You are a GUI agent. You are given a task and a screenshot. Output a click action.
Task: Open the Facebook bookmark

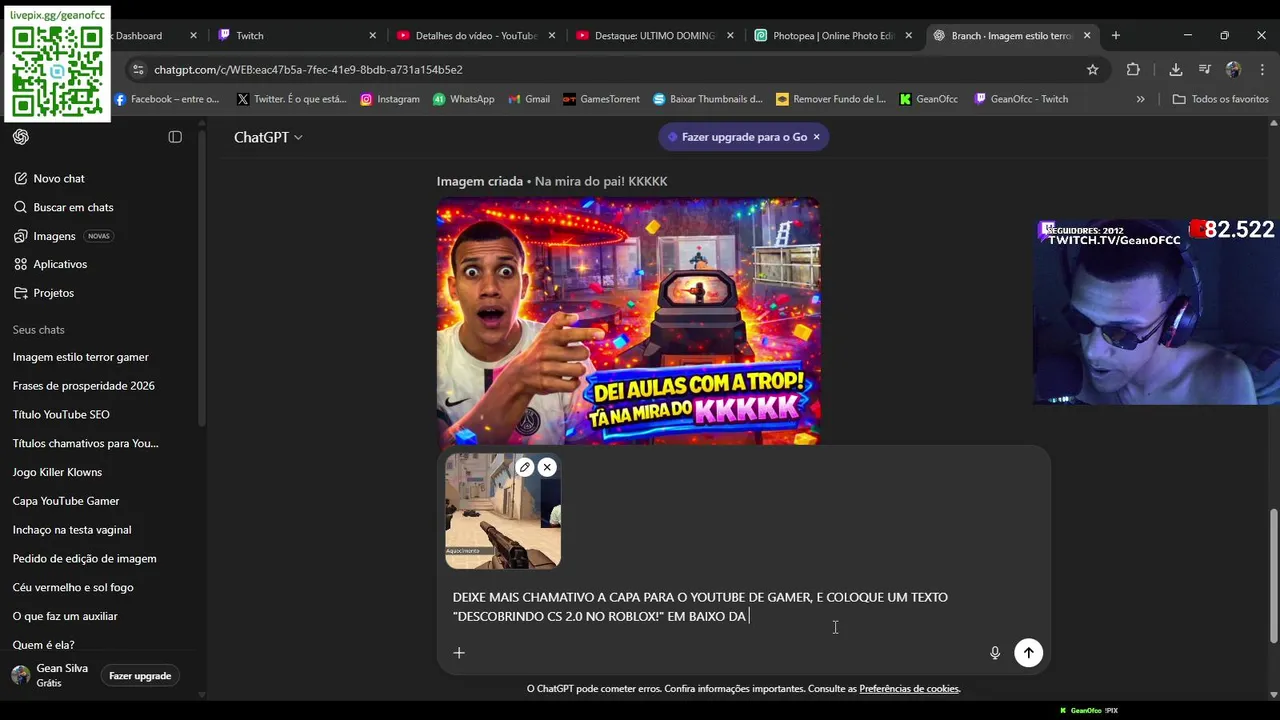[166, 99]
